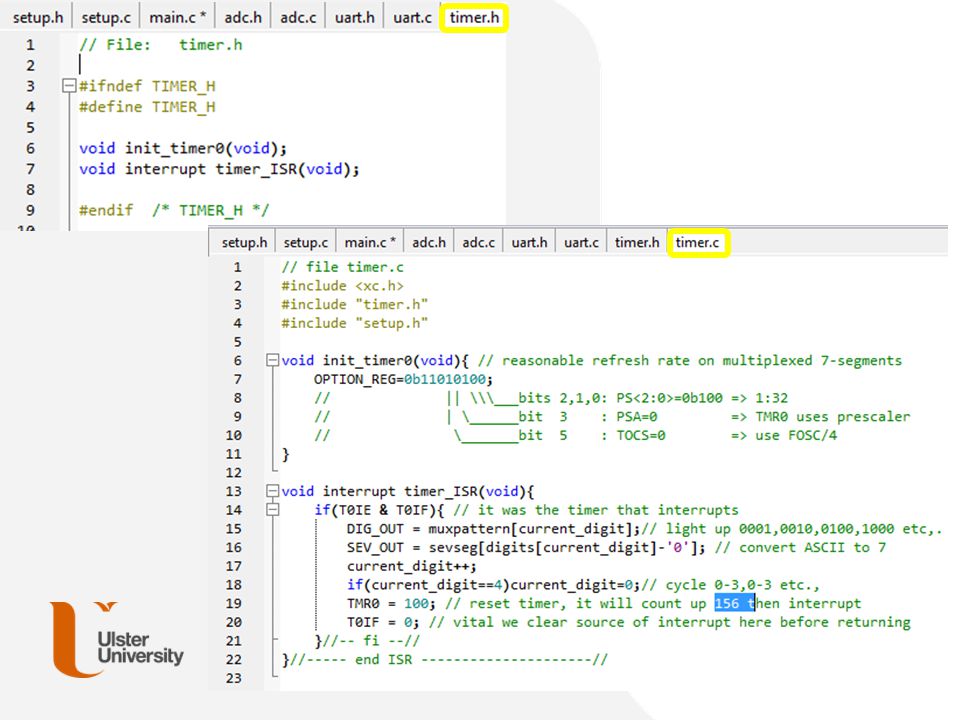Place cursor on '#ifndef TIMER_H' line

coord(147,86)
